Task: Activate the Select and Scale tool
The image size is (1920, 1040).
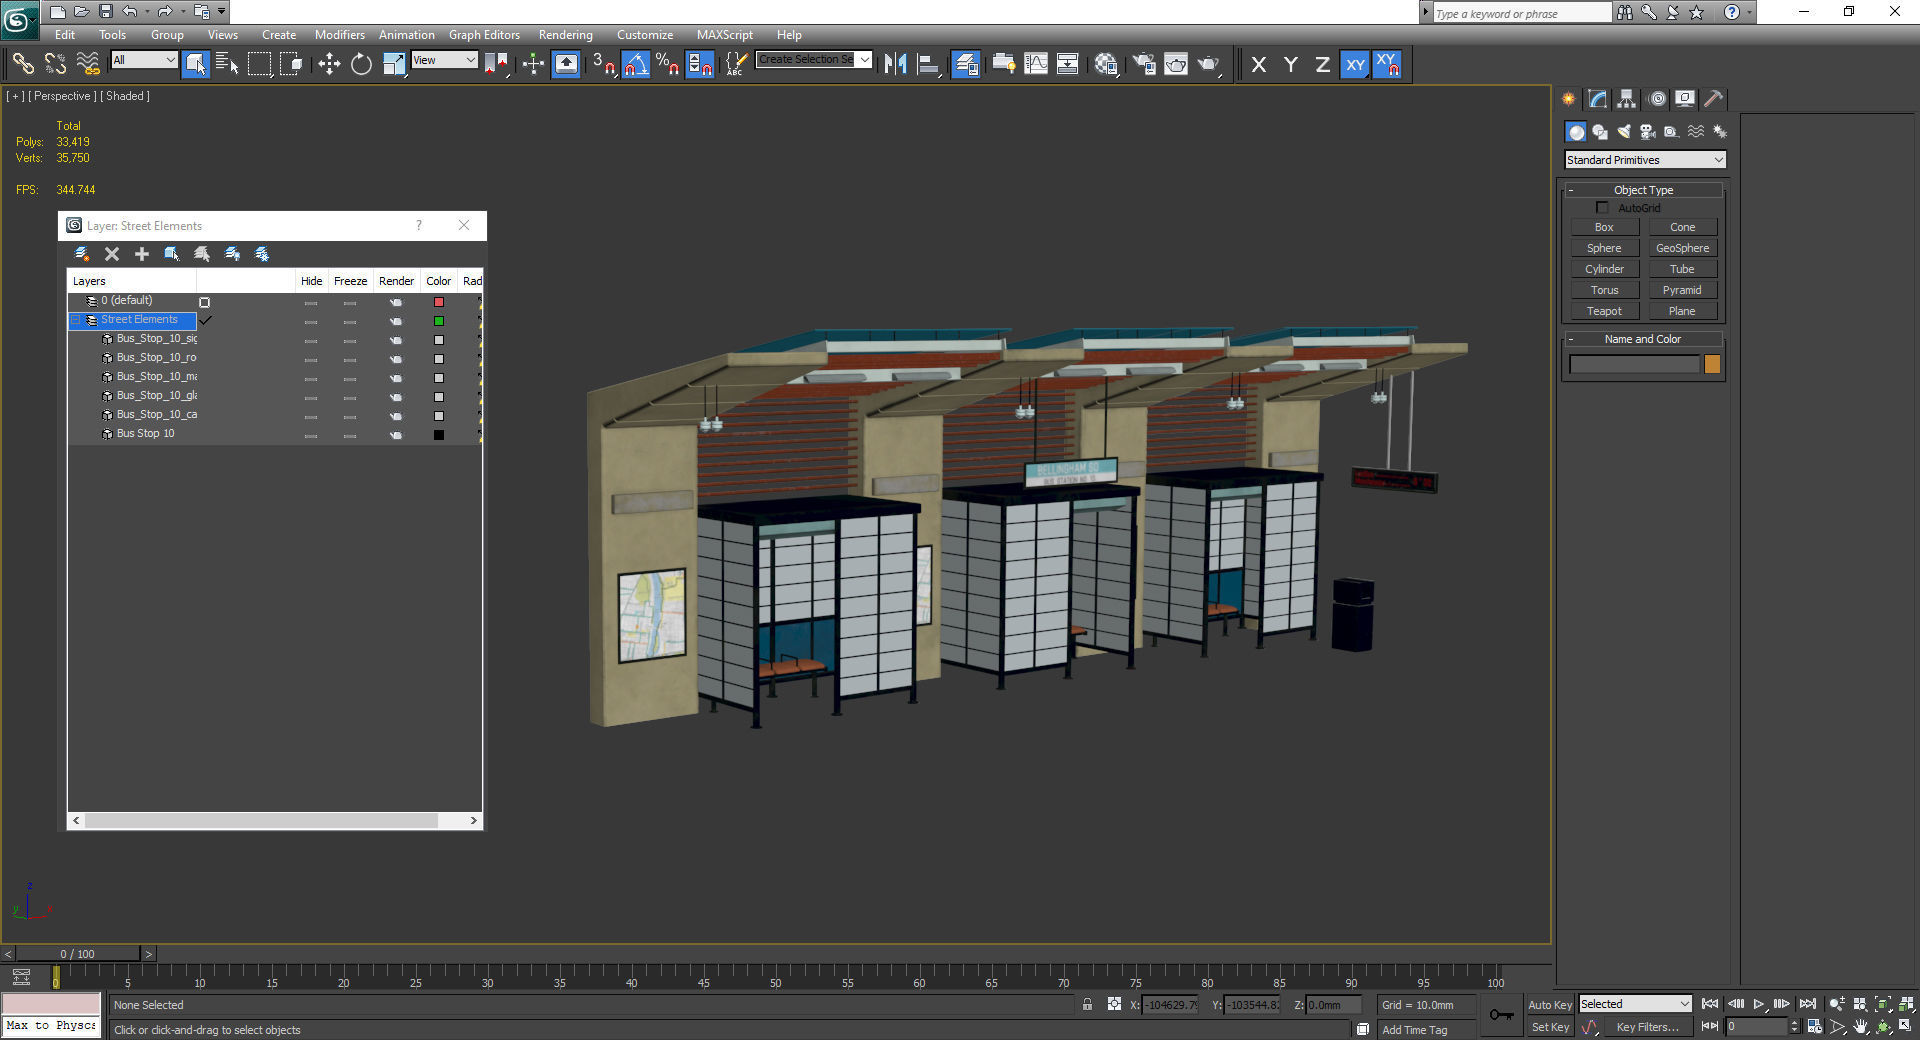Action: point(394,64)
